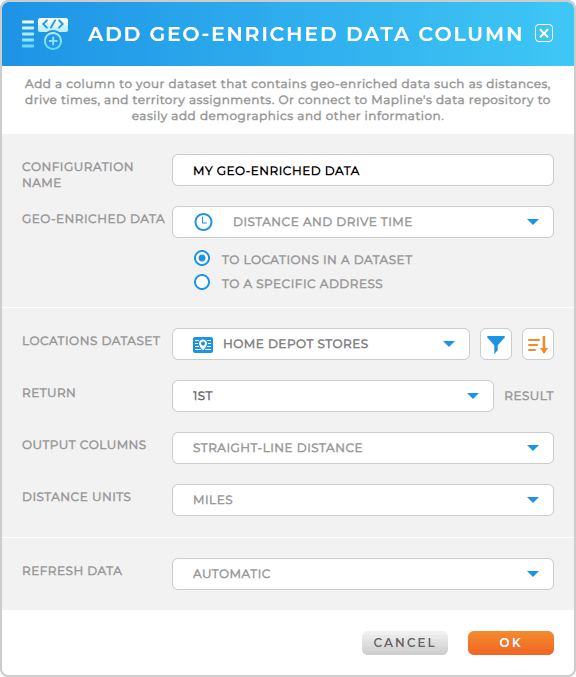576x677 pixels.
Task: Click the Configuration Name input field
Action: pos(363,170)
